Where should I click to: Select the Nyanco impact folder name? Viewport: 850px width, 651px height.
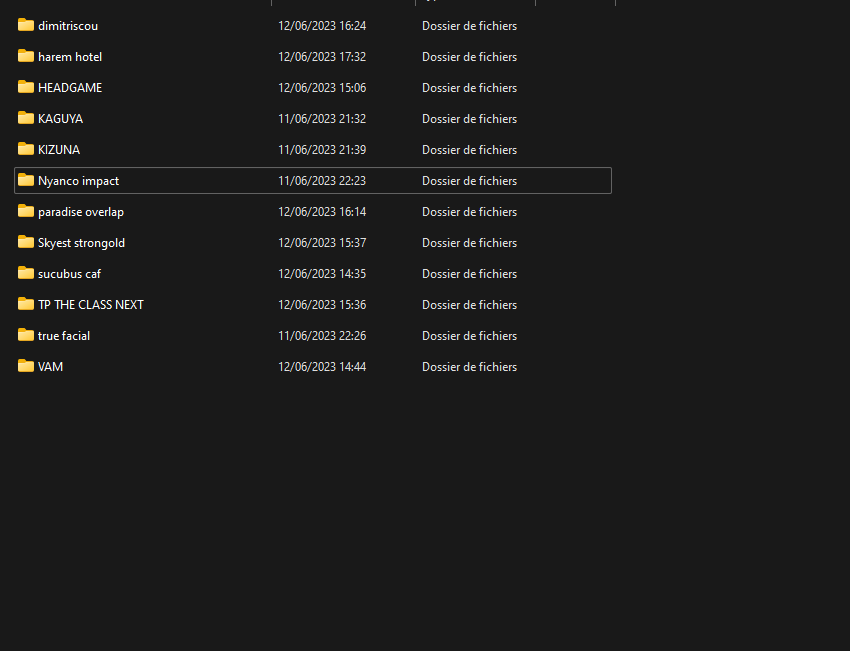[x=78, y=181]
